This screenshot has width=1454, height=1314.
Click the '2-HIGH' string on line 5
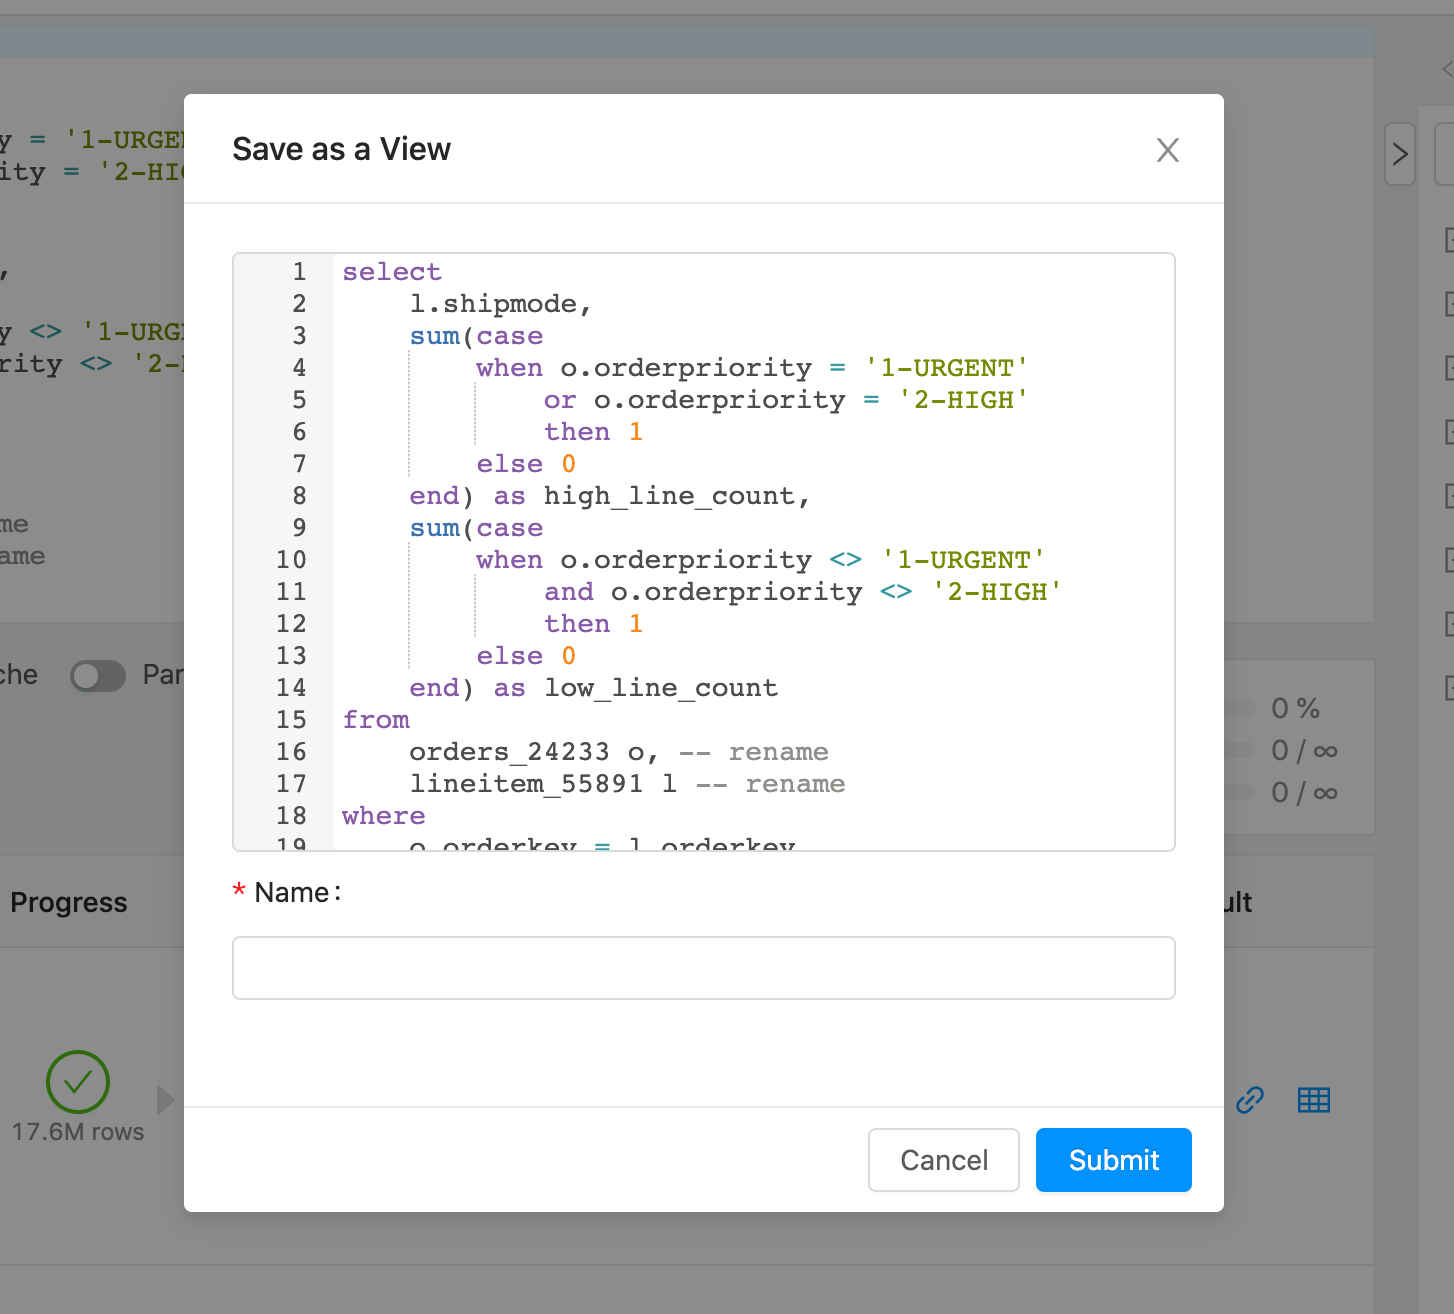click(x=963, y=400)
